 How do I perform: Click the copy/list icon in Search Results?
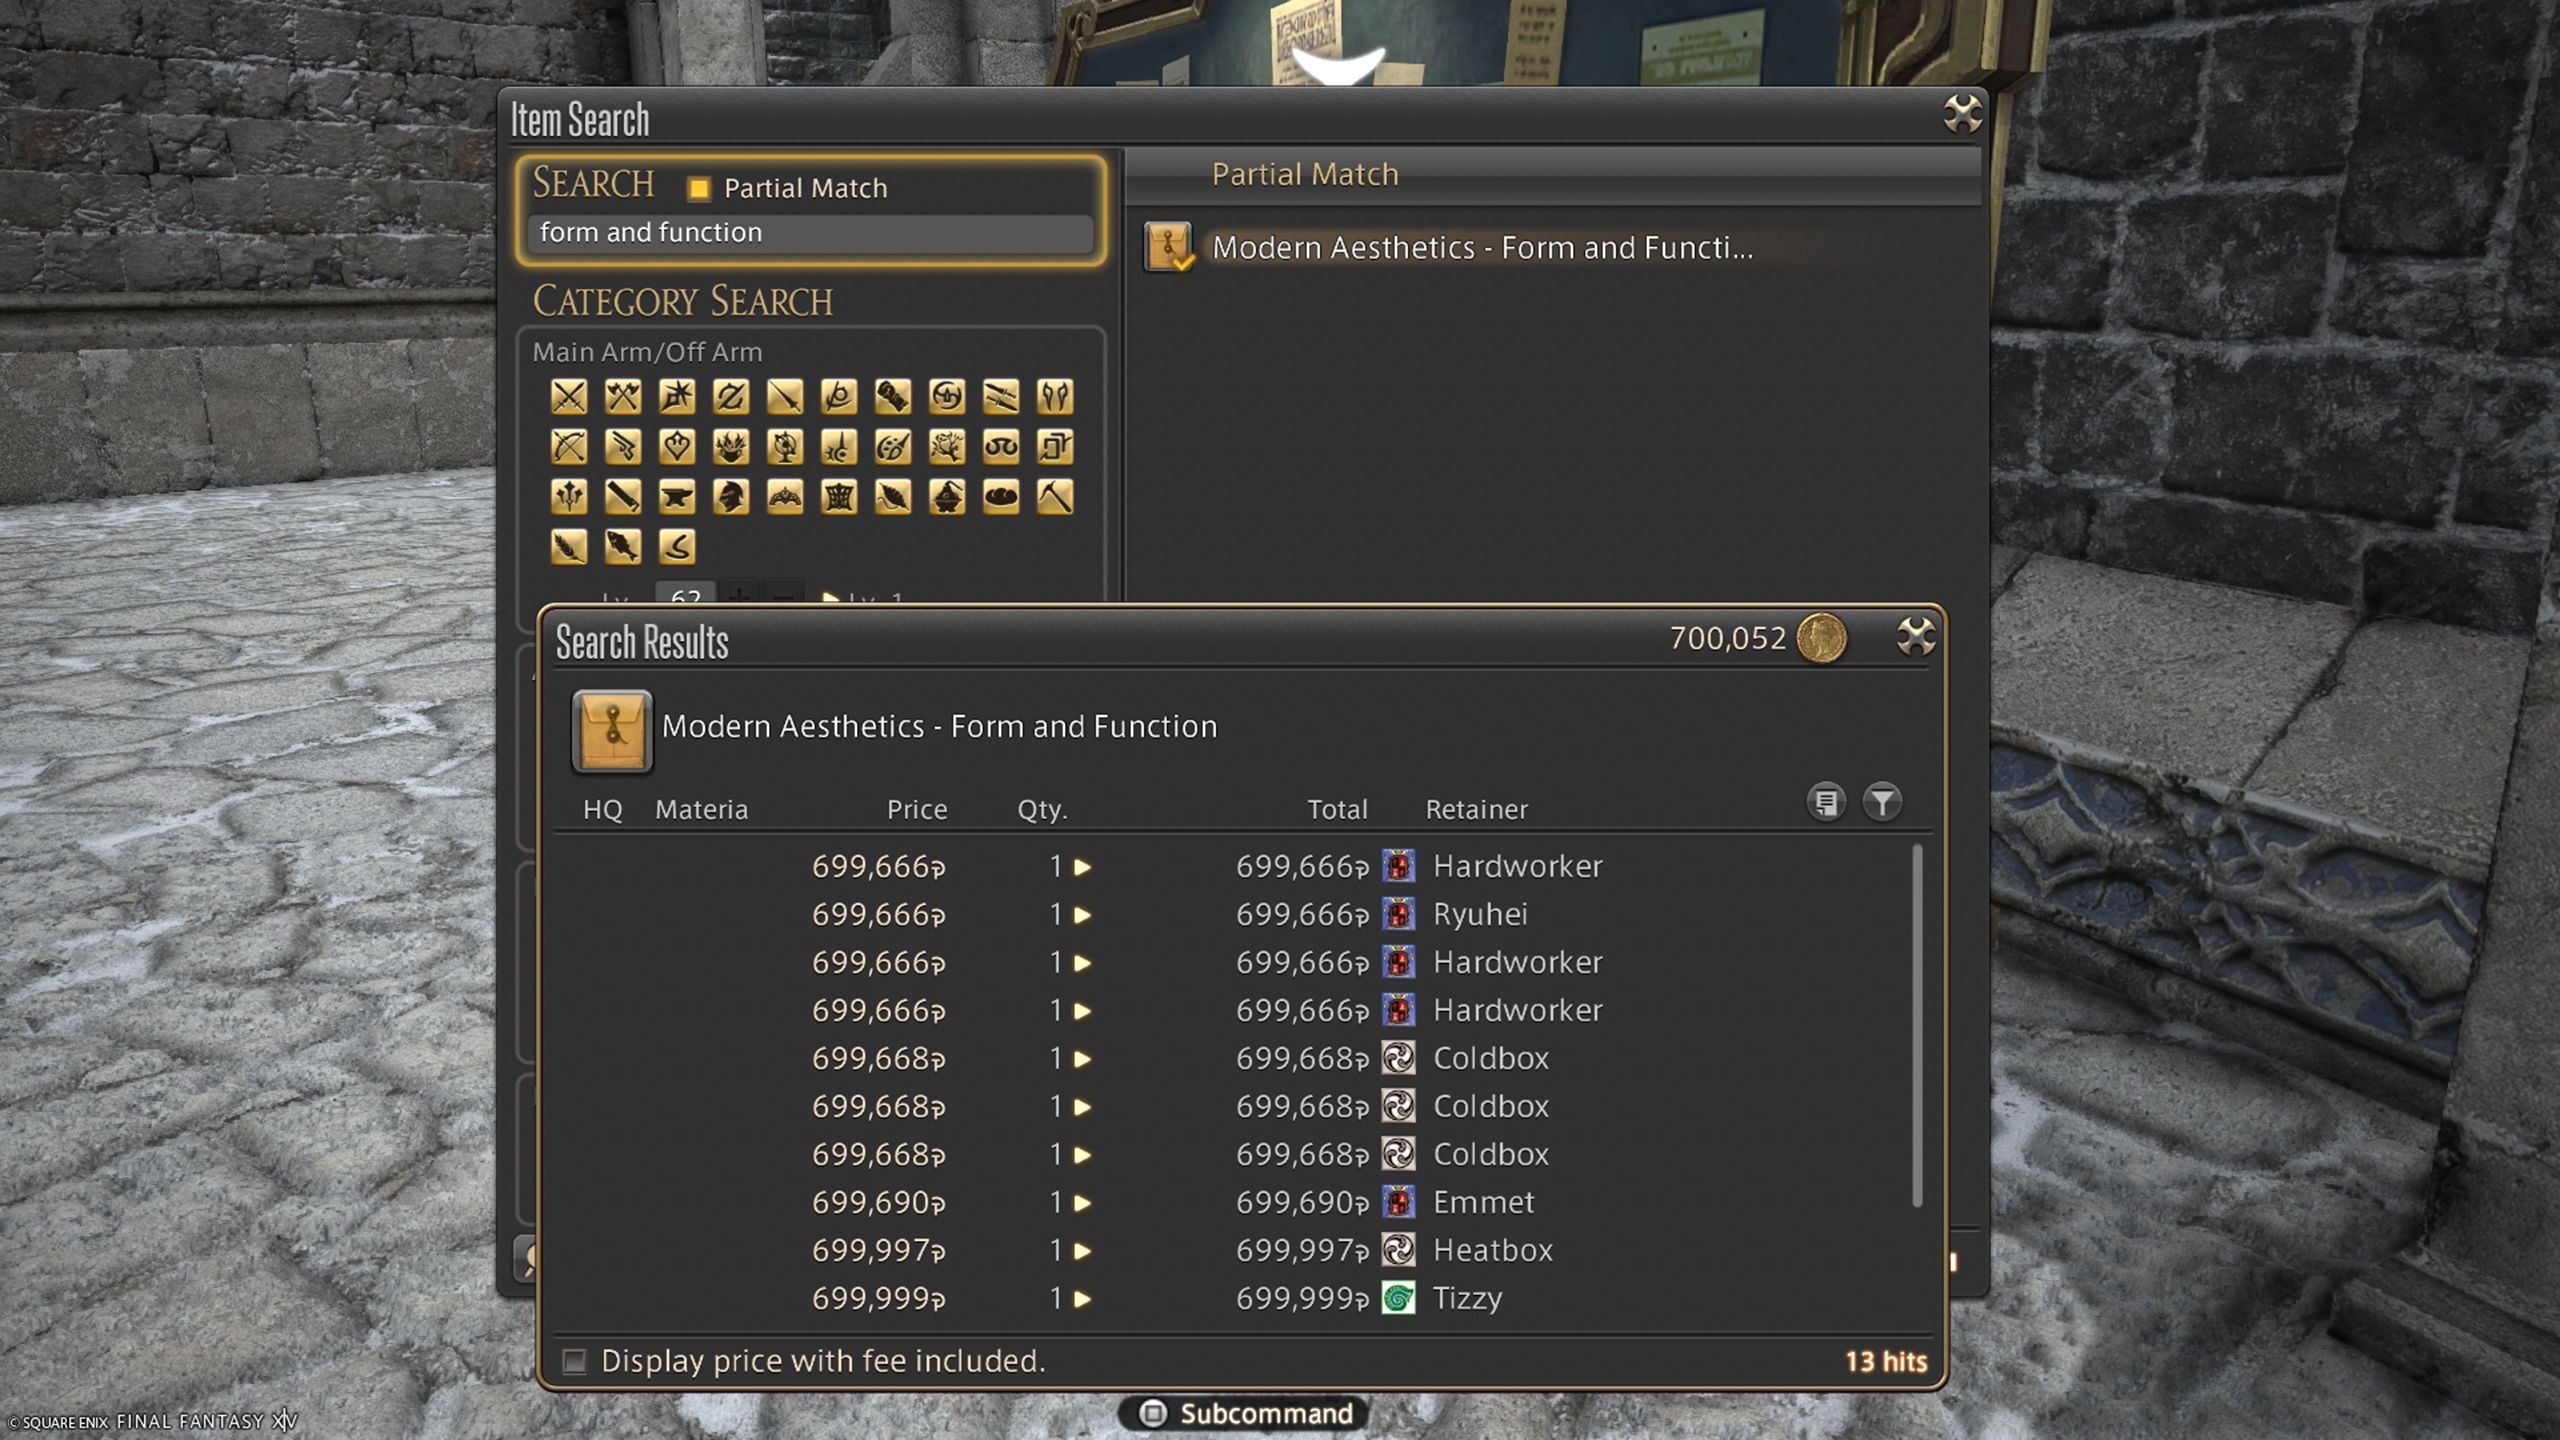[x=1825, y=802]
